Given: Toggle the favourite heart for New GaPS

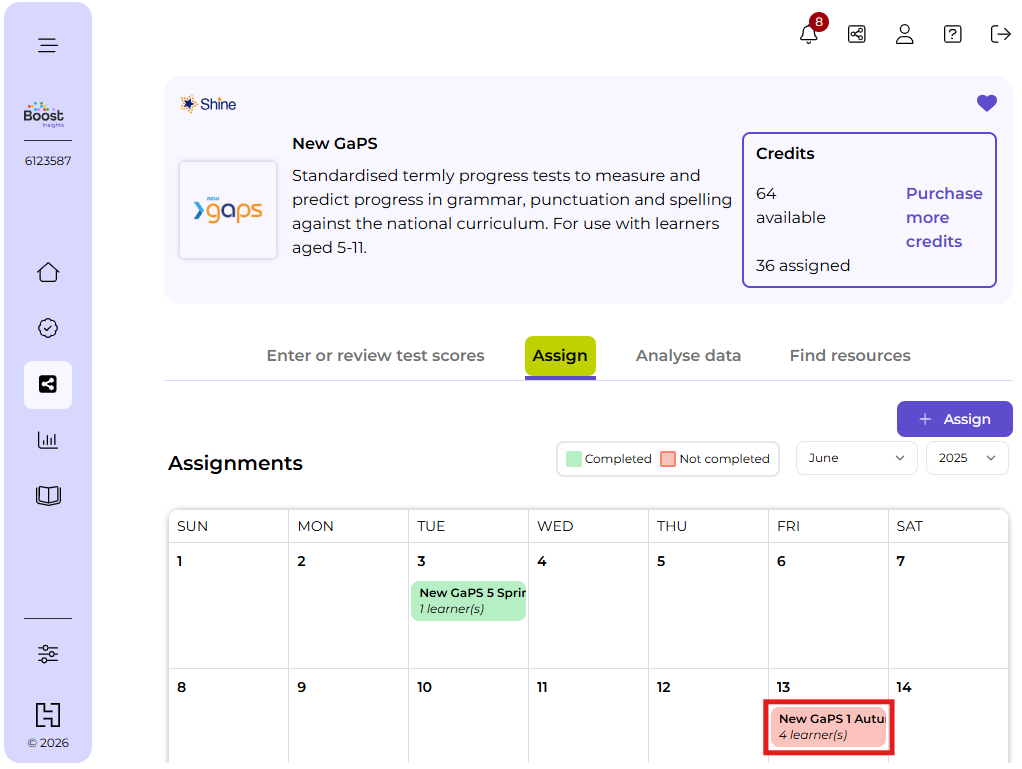Looking at the screenshot, I should pyautogui.click(x=987, y=103).
